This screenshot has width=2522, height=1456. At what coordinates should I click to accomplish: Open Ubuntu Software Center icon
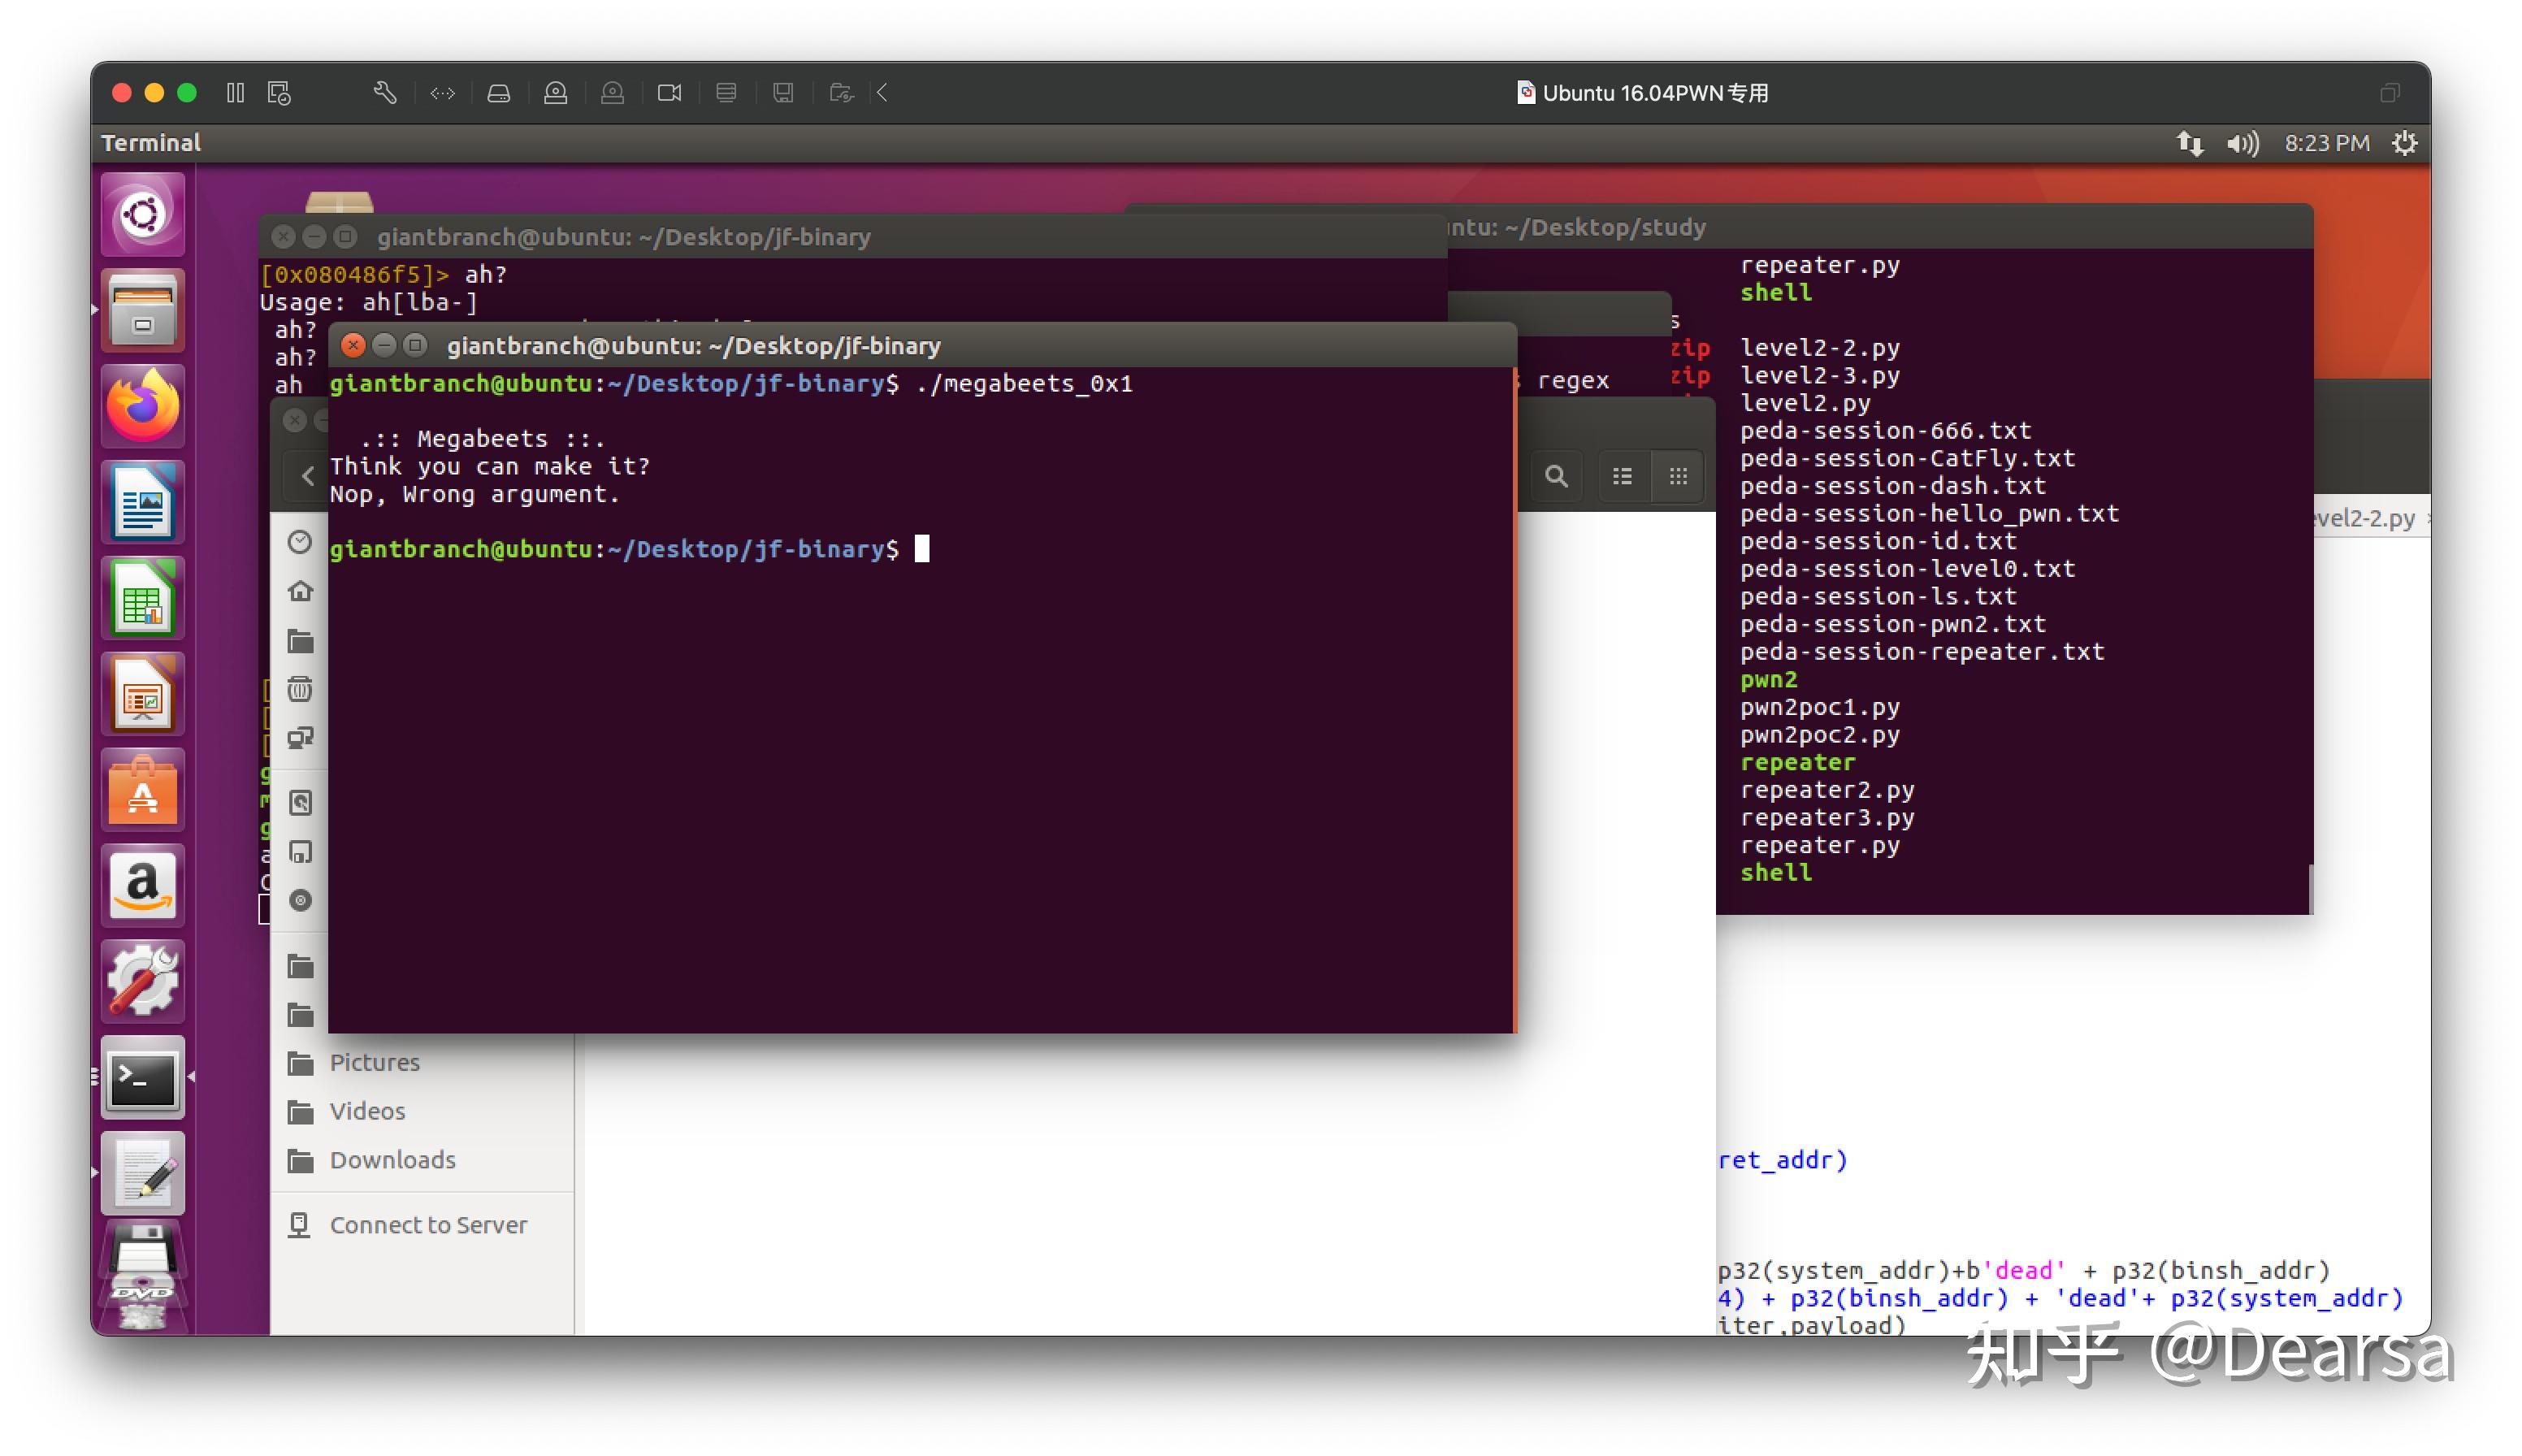[142, 790]
